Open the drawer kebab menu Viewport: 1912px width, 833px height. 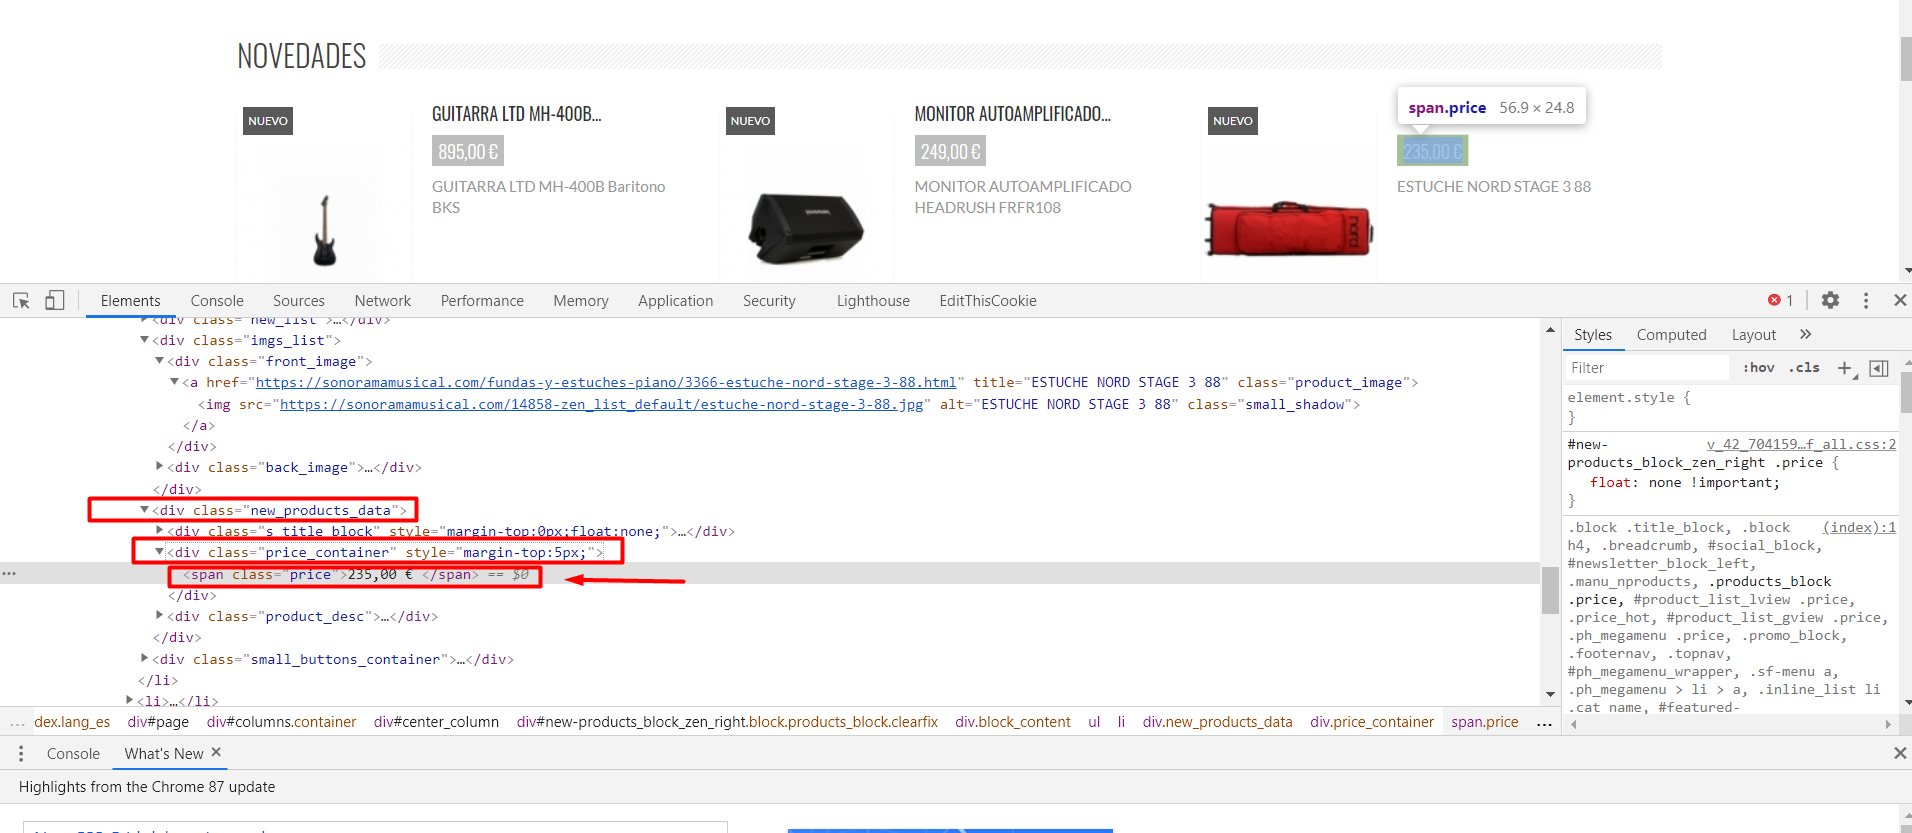21,753
